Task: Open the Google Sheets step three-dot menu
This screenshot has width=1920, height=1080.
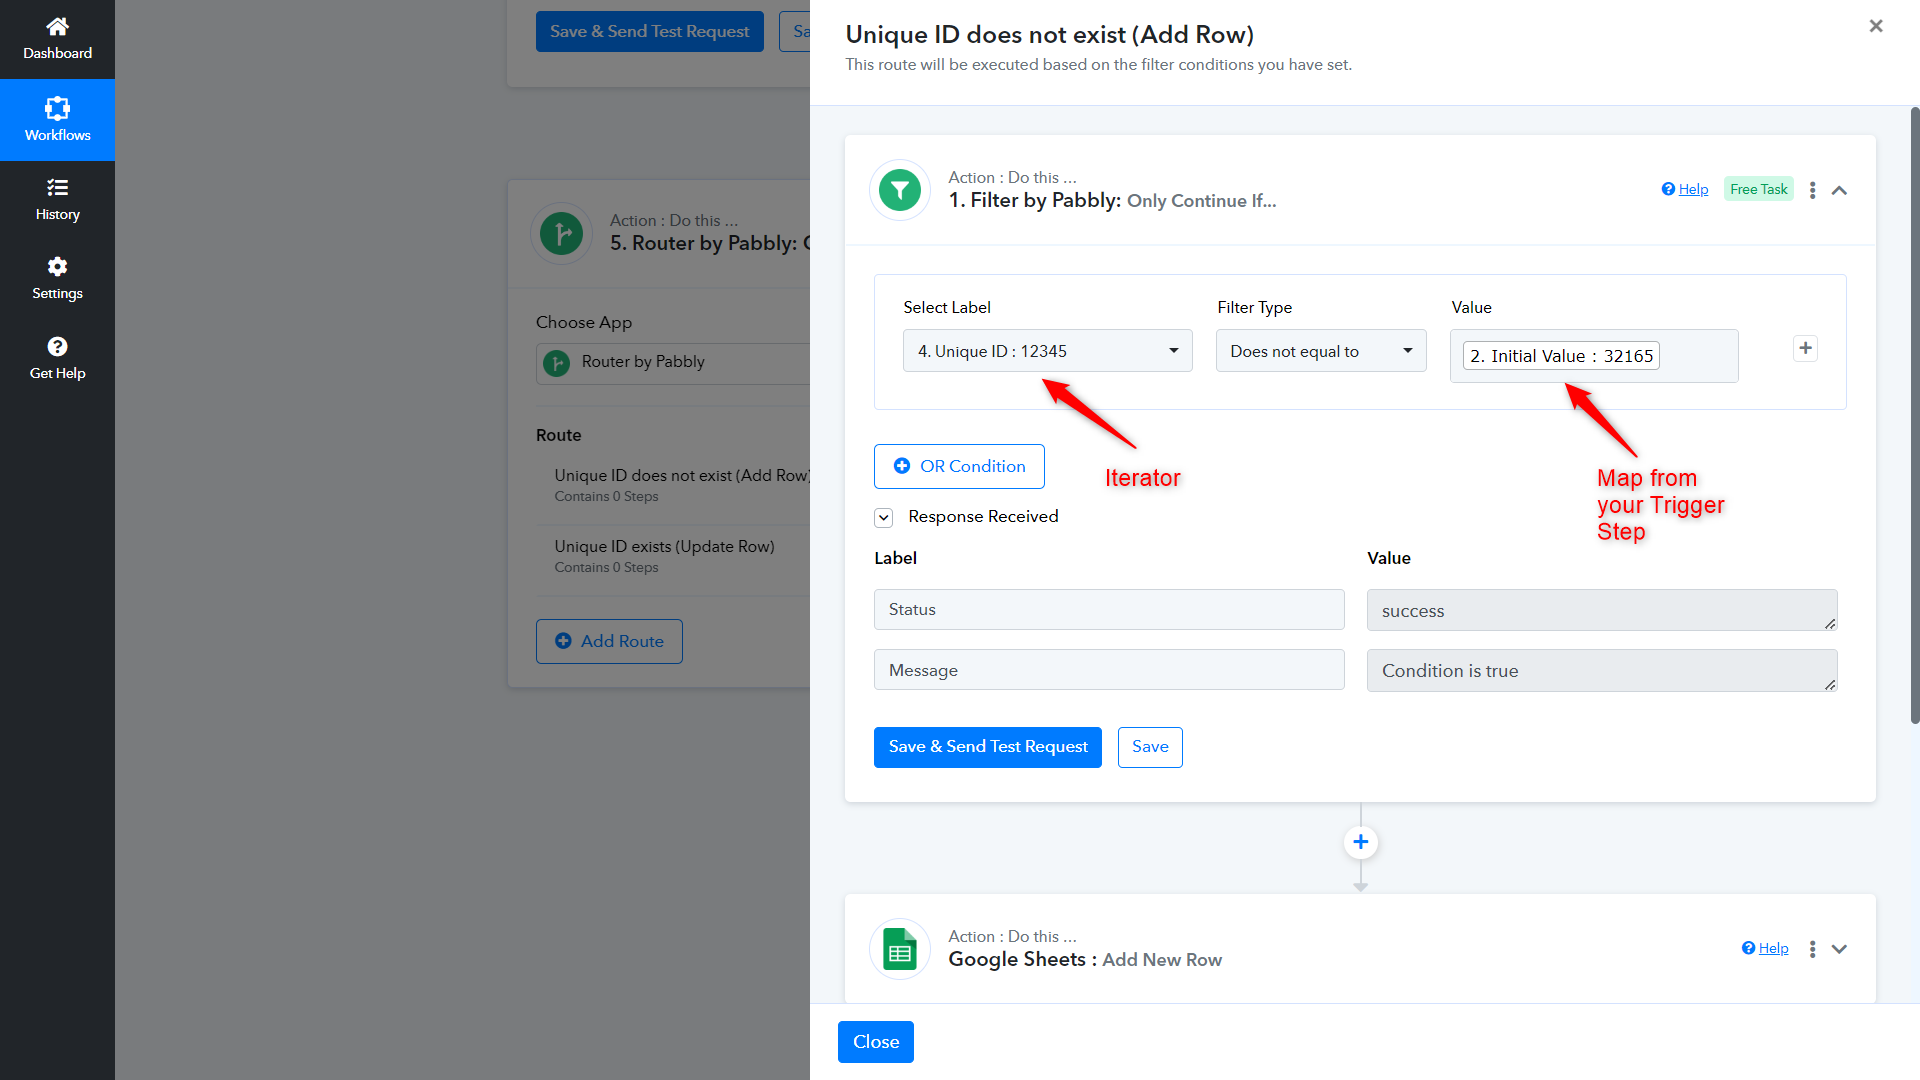Action: (1812, 949)
